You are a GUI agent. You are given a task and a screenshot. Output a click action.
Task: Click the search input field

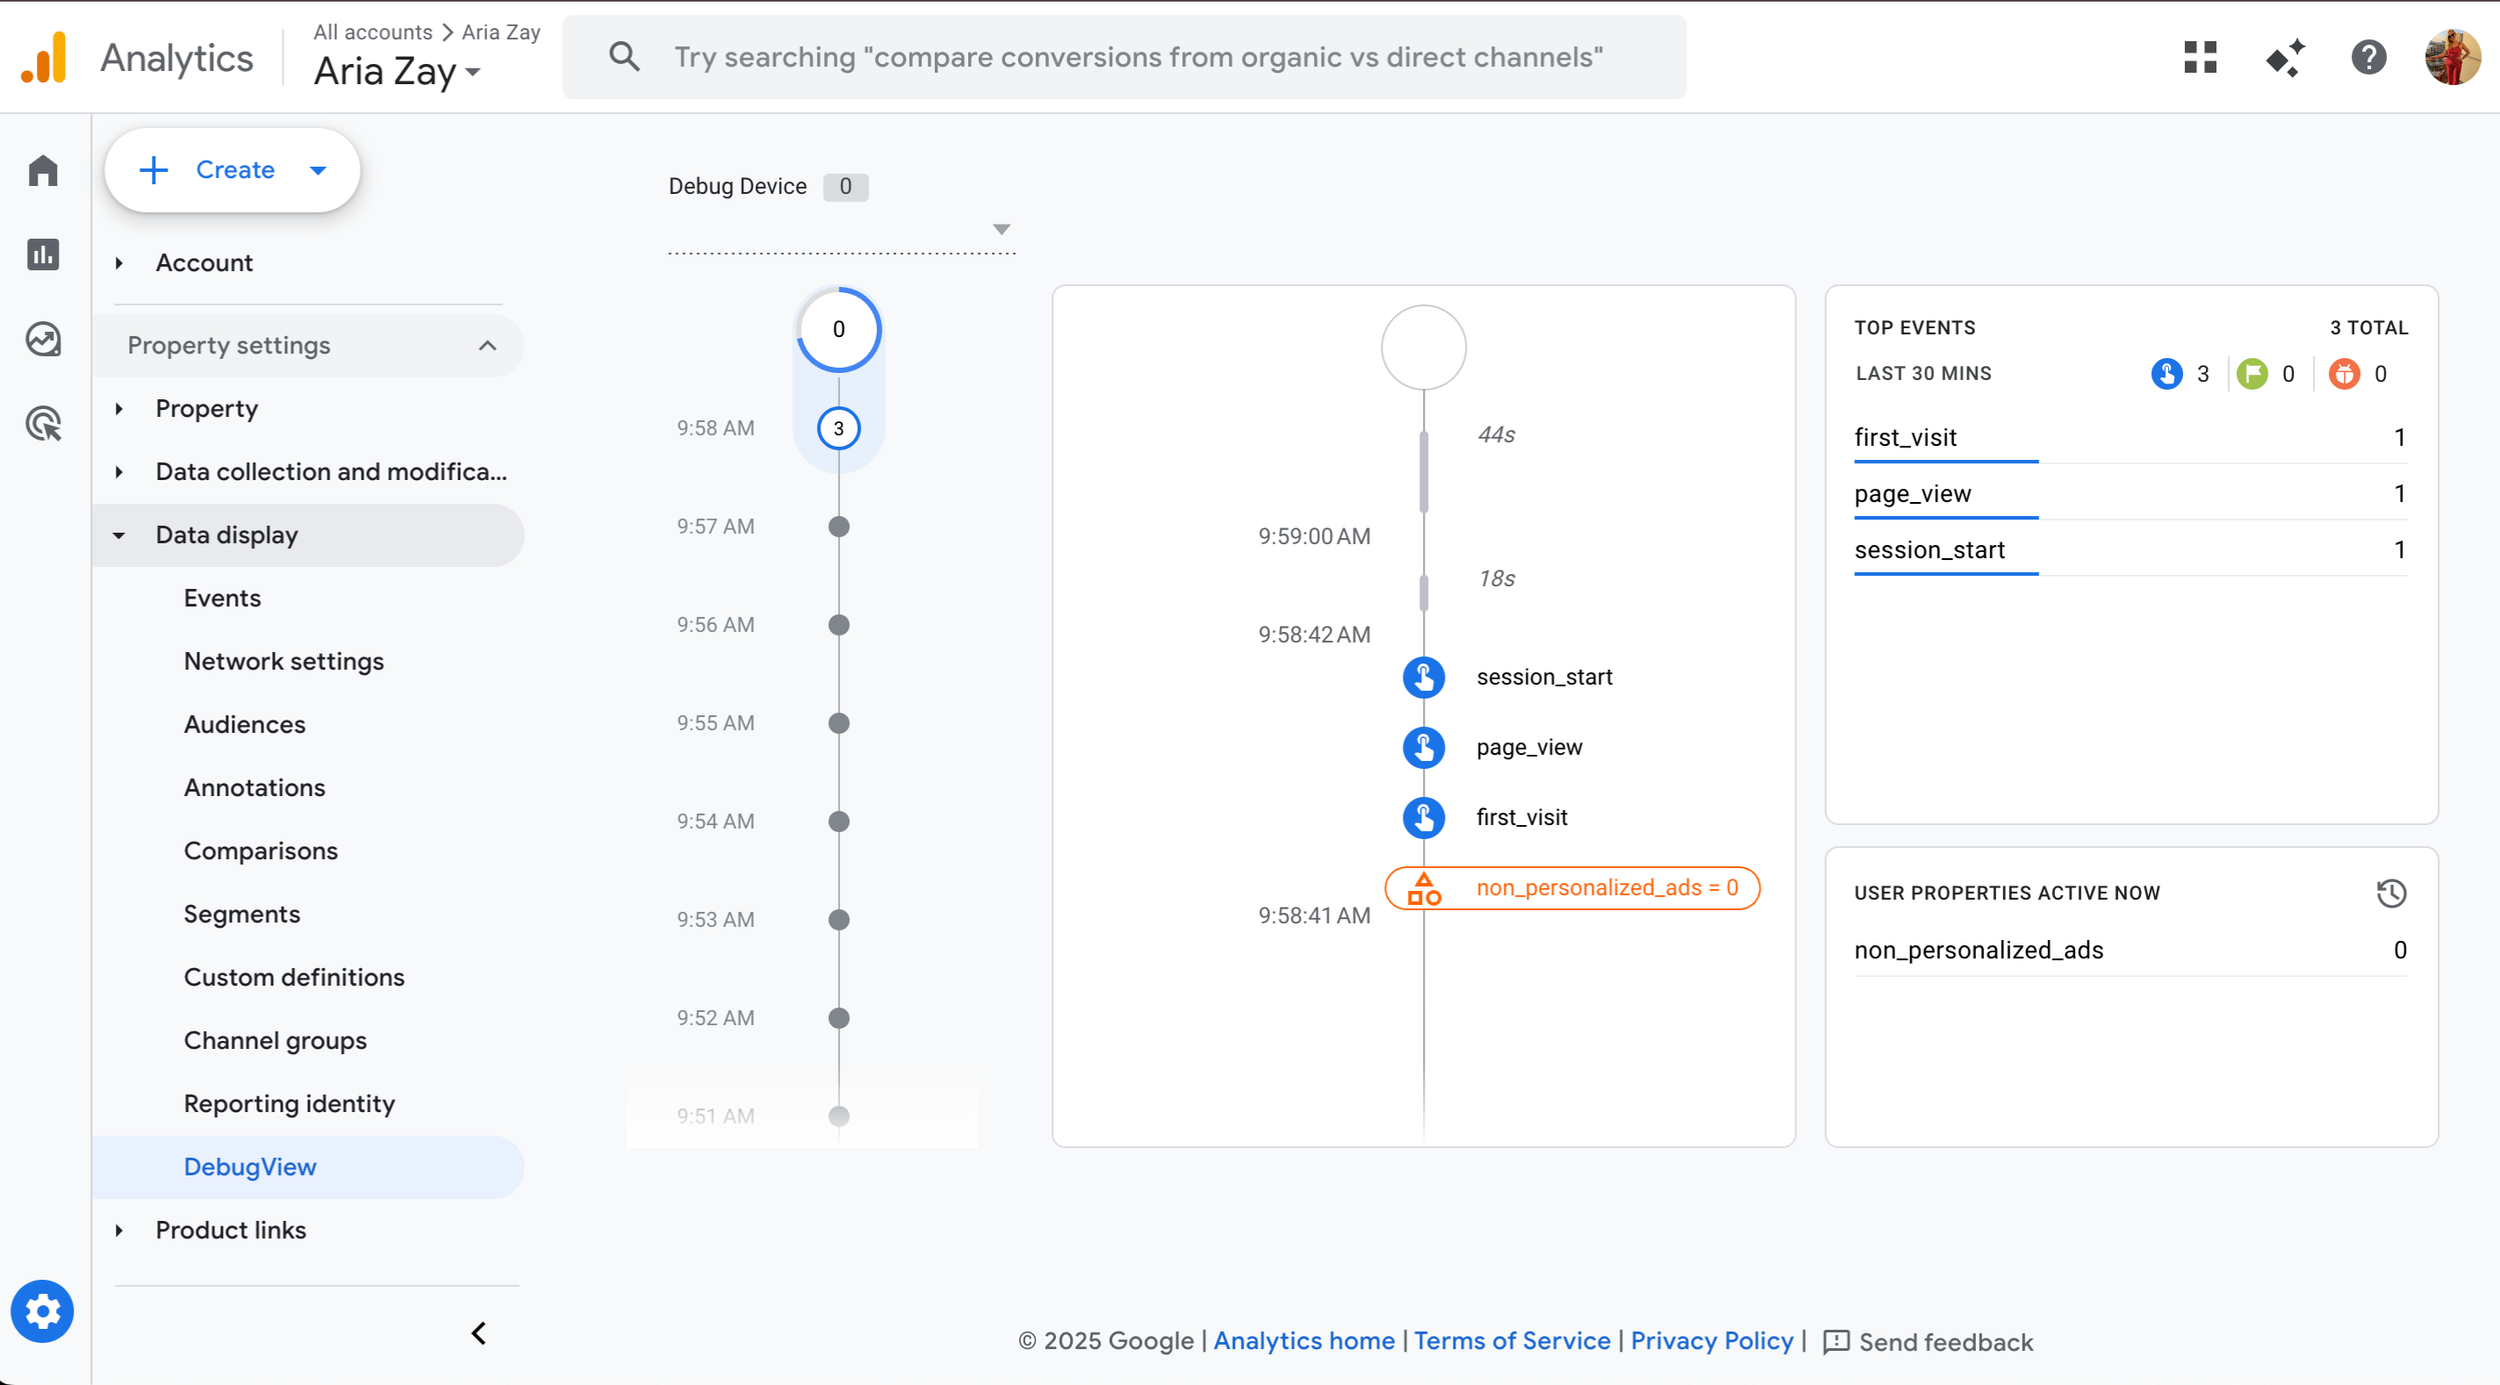pos(1137,57)
